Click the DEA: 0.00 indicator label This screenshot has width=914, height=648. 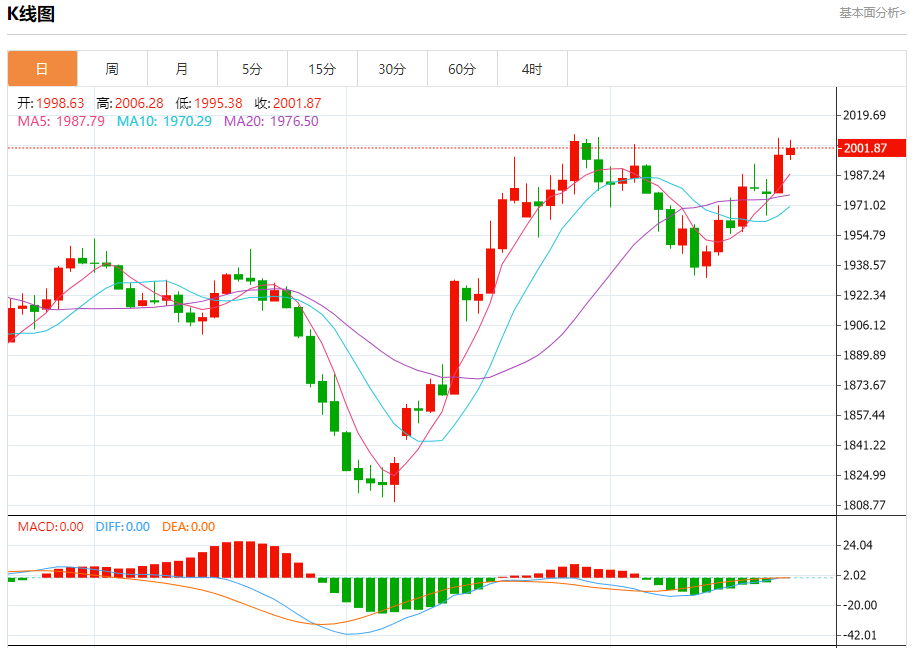(x=189, y=527)
